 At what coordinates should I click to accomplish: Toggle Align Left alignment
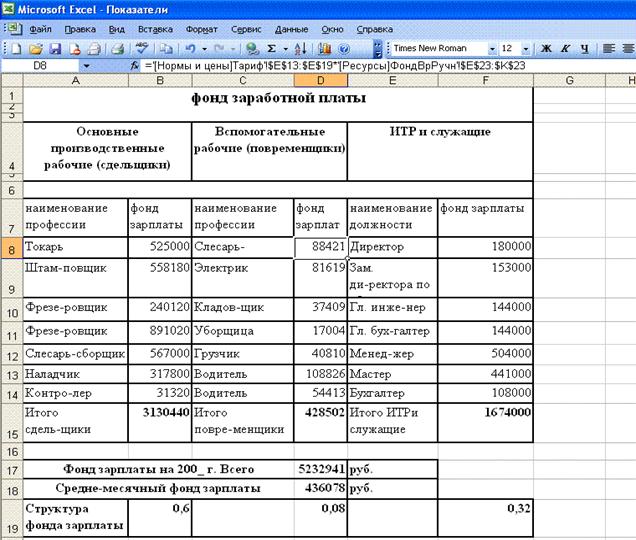coord(609,49)
